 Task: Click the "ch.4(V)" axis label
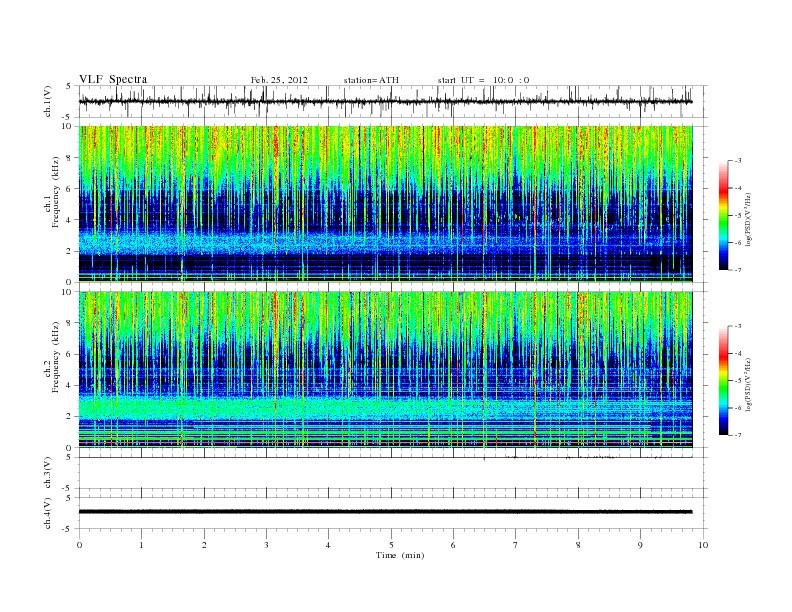[48, 513]
